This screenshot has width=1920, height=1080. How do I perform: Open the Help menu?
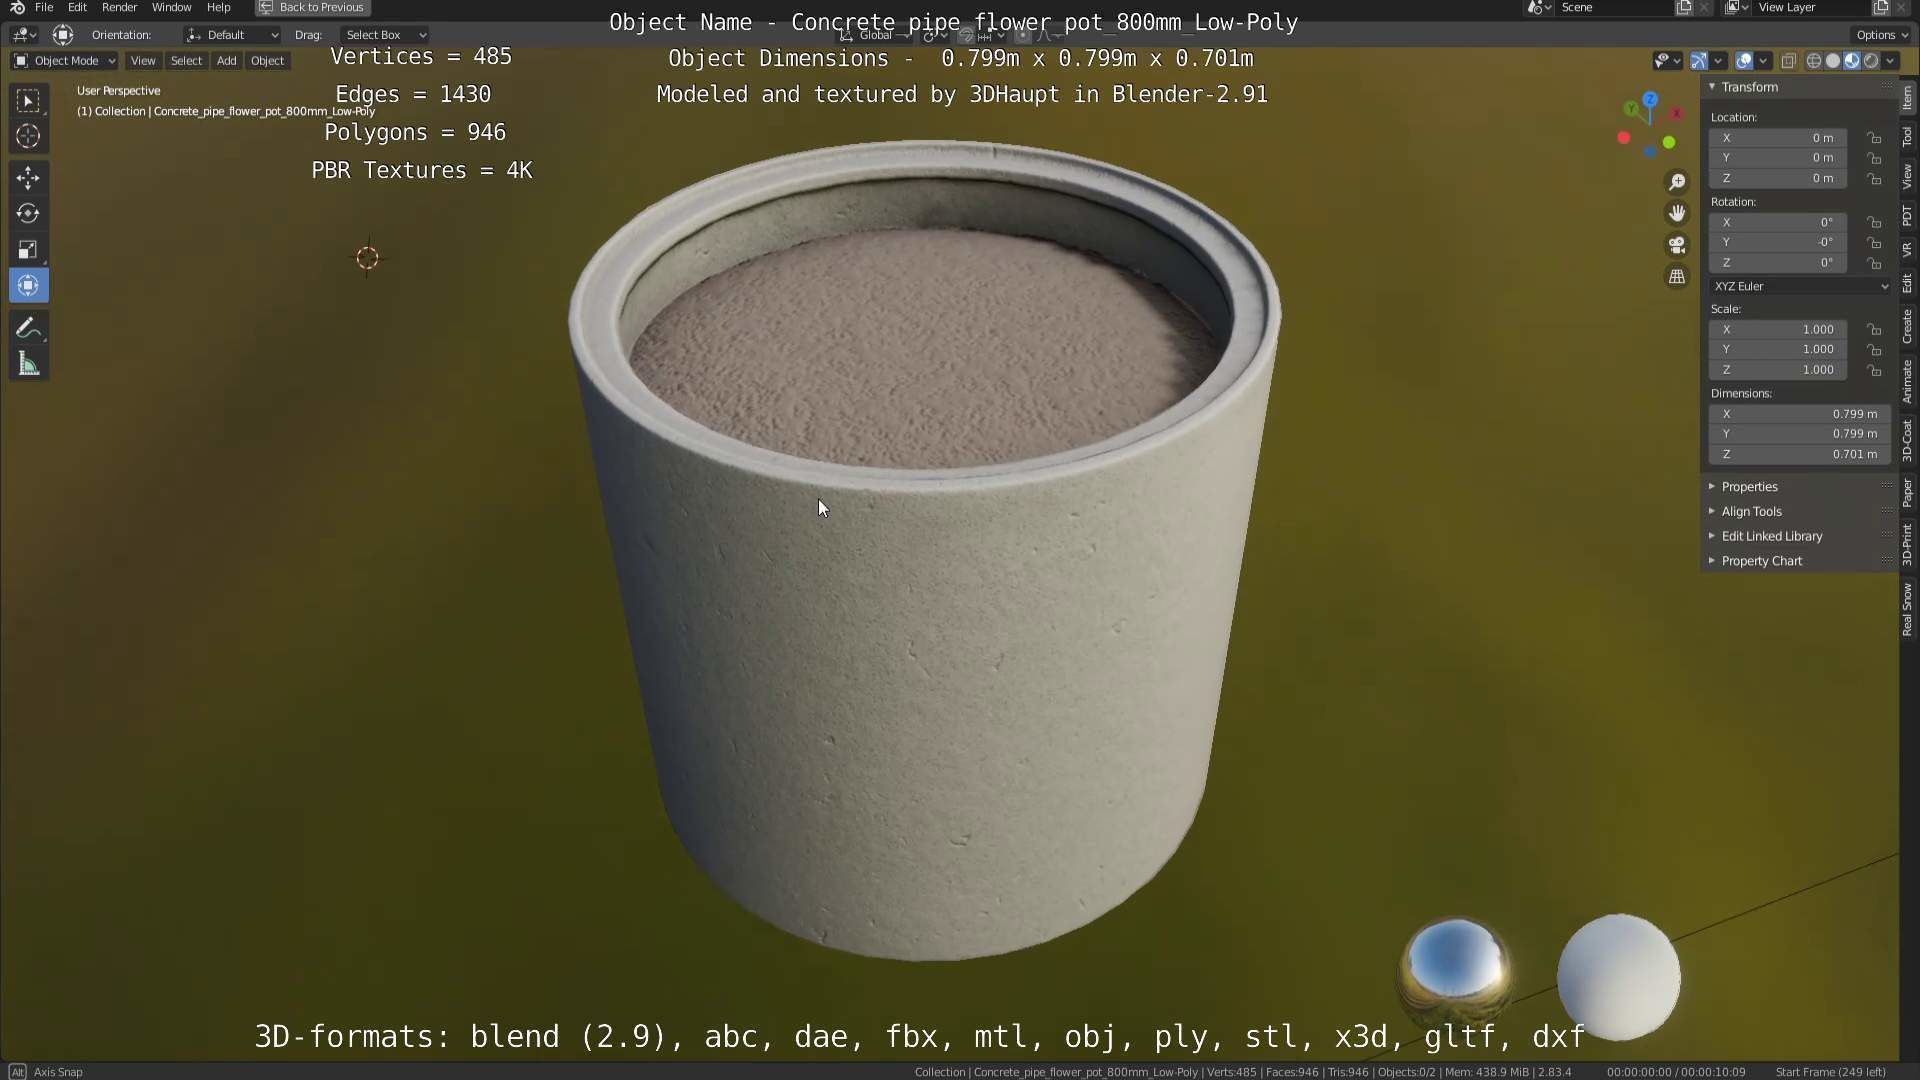click(218, 7)
